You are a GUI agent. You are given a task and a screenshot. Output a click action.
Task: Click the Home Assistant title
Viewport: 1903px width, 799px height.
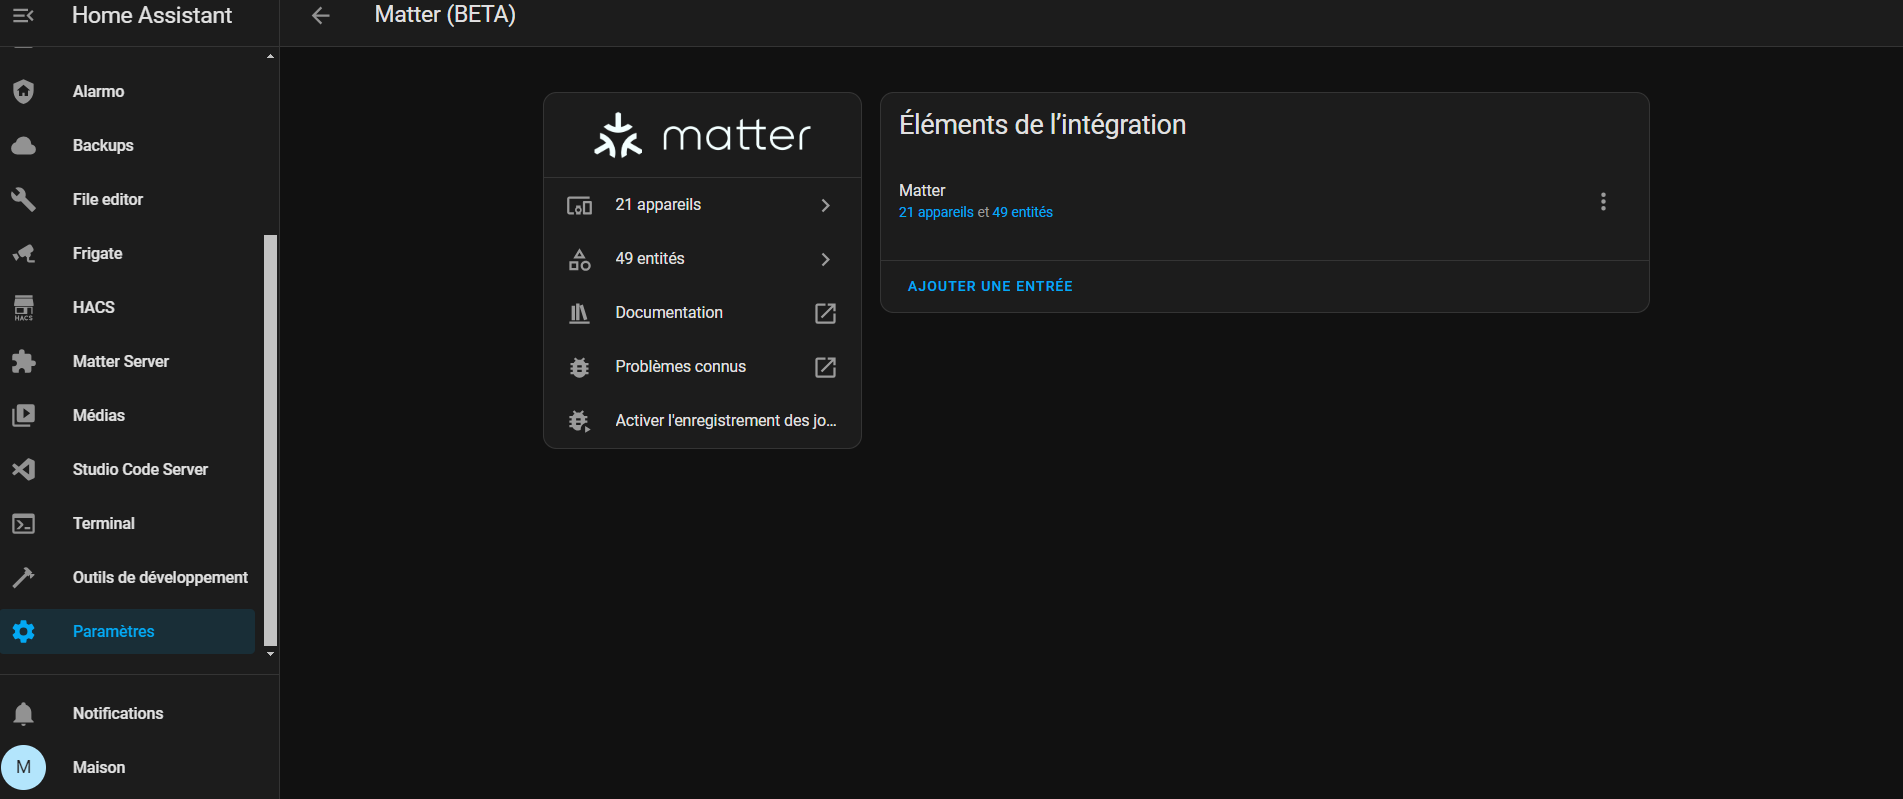click(x=152, y=15)
